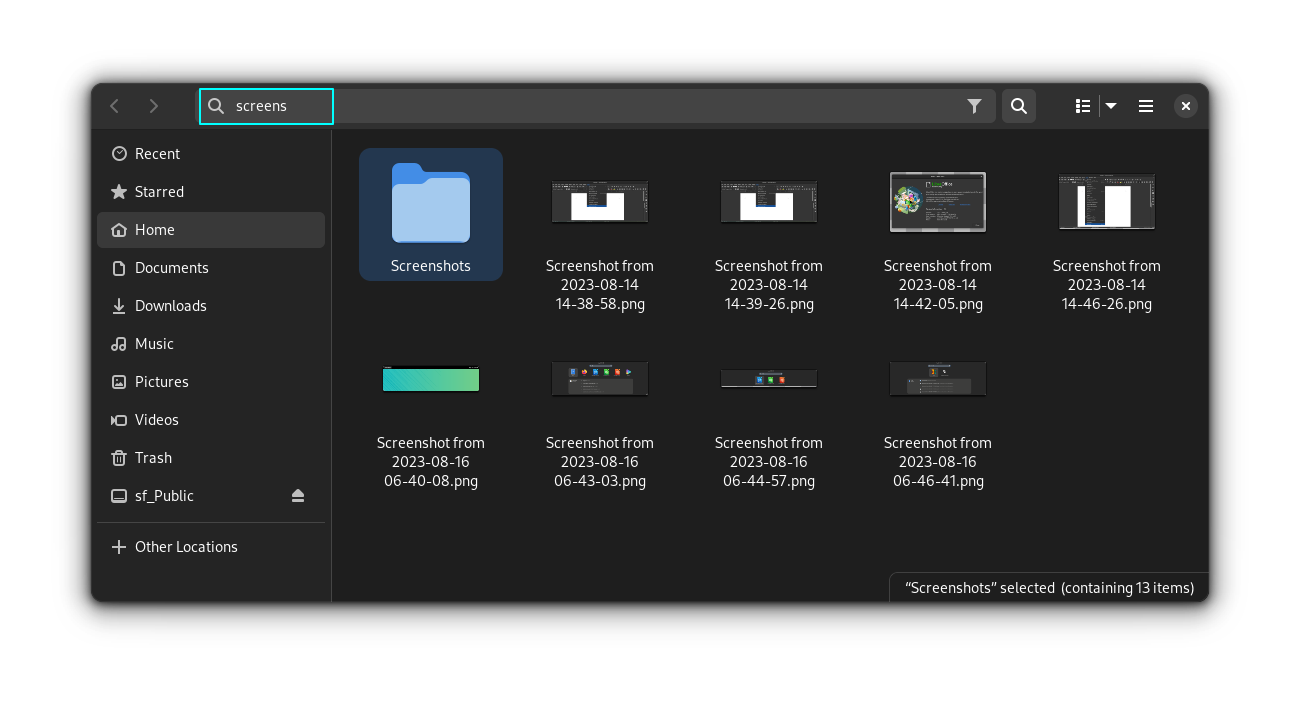Go forward using the forward arrow
The image size is (1300, 701).
153,106
